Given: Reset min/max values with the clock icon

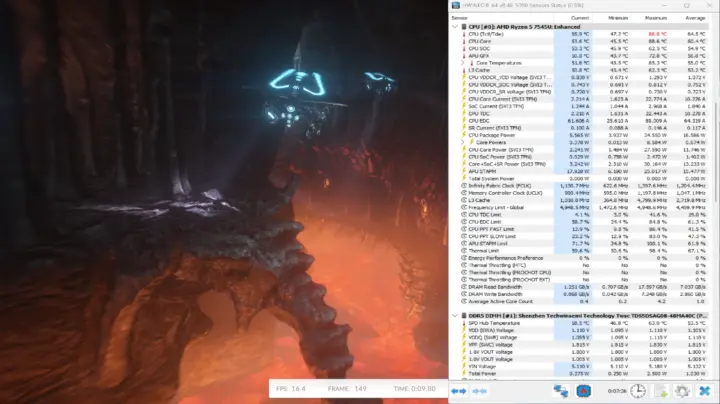Looking at the screenshot, I should pos(638,391).
